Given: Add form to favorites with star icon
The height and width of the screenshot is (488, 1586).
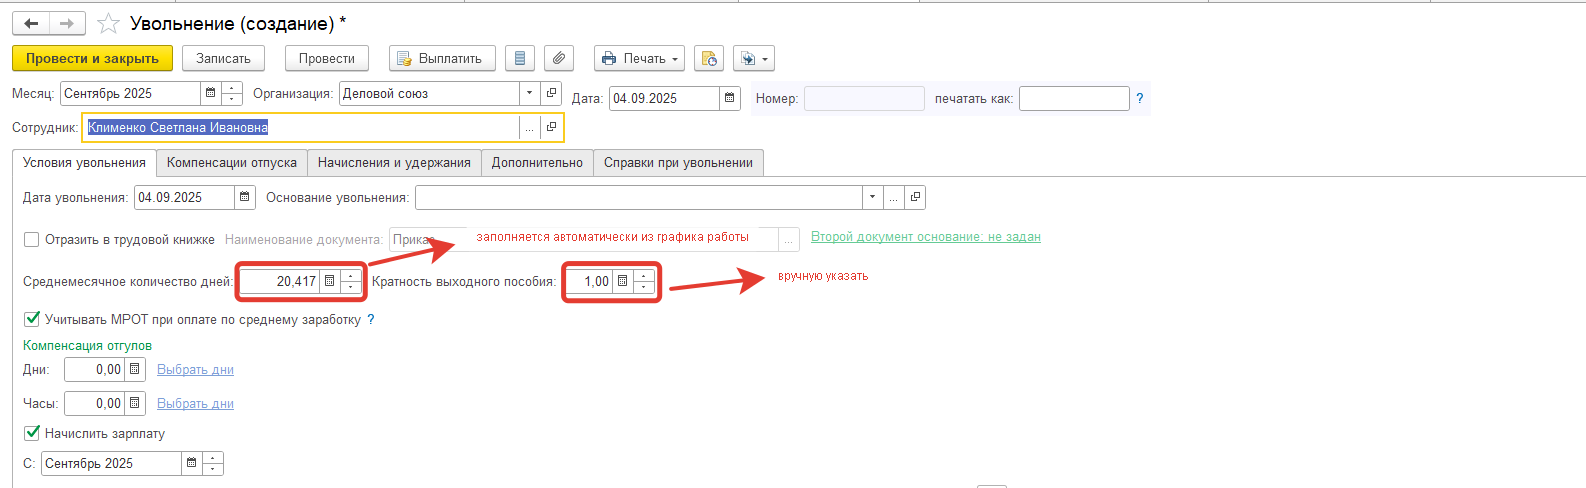Looking at the screenshot, I should click(108, 23).
